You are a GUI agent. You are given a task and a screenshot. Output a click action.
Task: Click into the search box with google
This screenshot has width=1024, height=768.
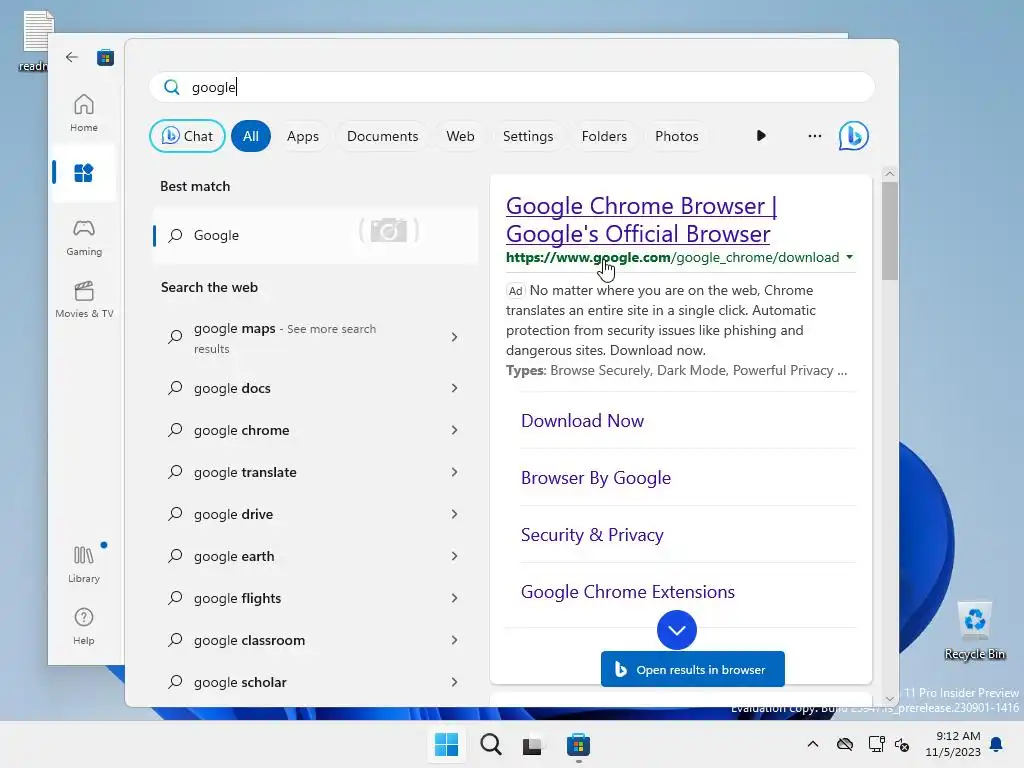[511, 87]
